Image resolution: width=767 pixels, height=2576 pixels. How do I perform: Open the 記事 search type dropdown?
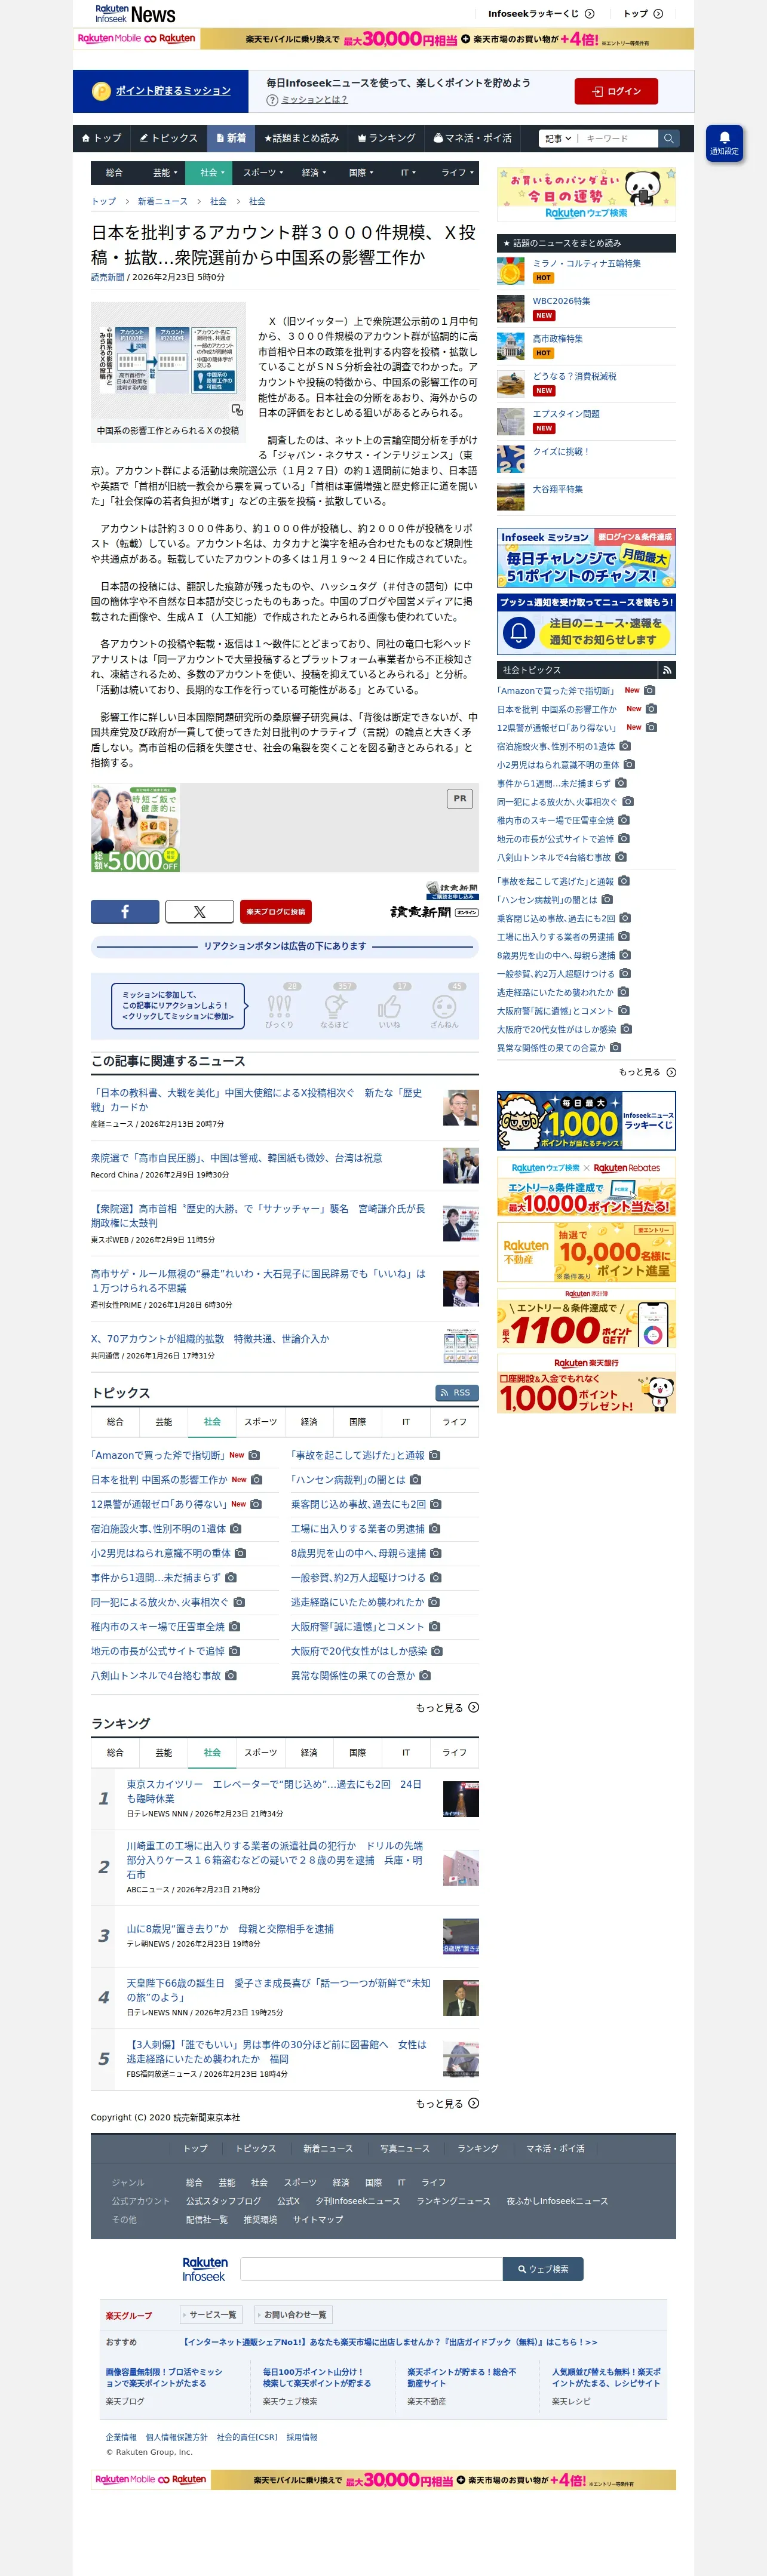(x=558, y=138)
